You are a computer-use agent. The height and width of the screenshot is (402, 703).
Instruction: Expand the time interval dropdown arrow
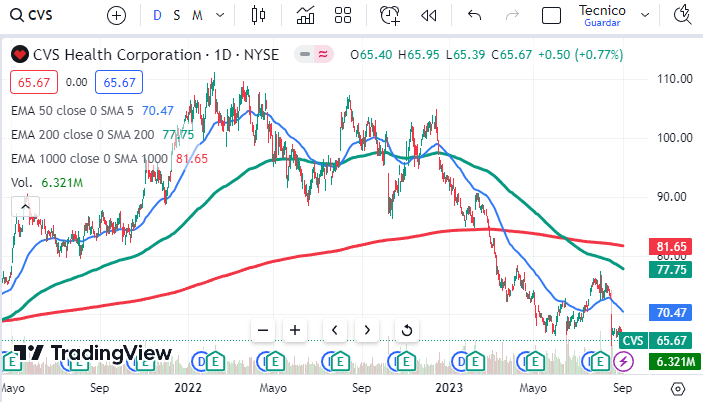[220, 16]
